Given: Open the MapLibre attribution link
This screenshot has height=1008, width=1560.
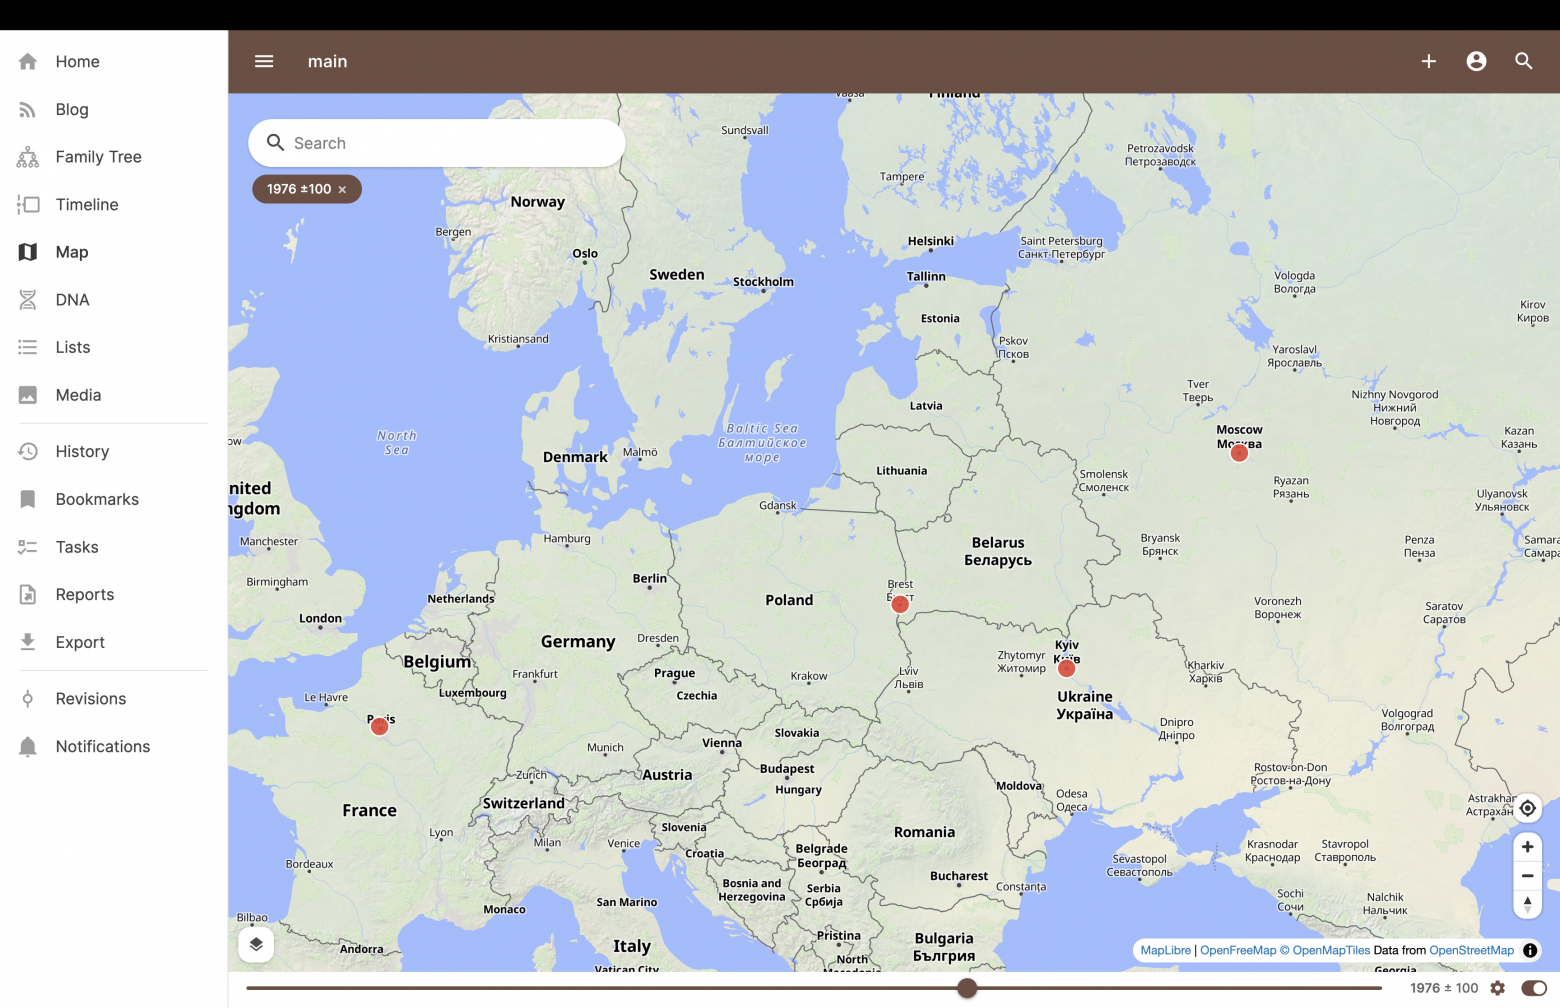Looking at the screenshot, I should pyautogui.click(x=1165, y=950).
